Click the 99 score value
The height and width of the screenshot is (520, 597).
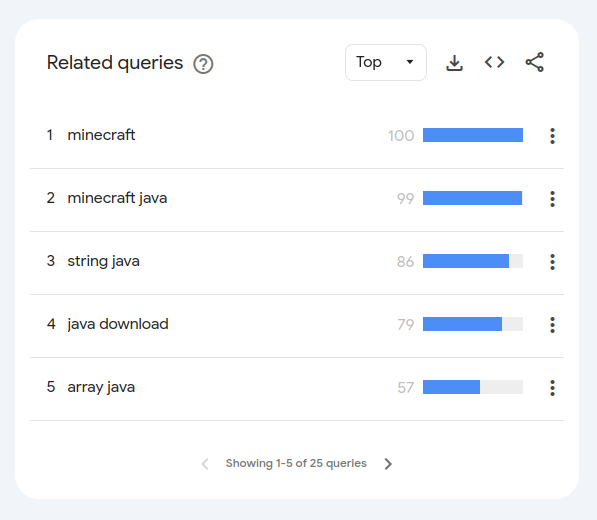point(405,198)
